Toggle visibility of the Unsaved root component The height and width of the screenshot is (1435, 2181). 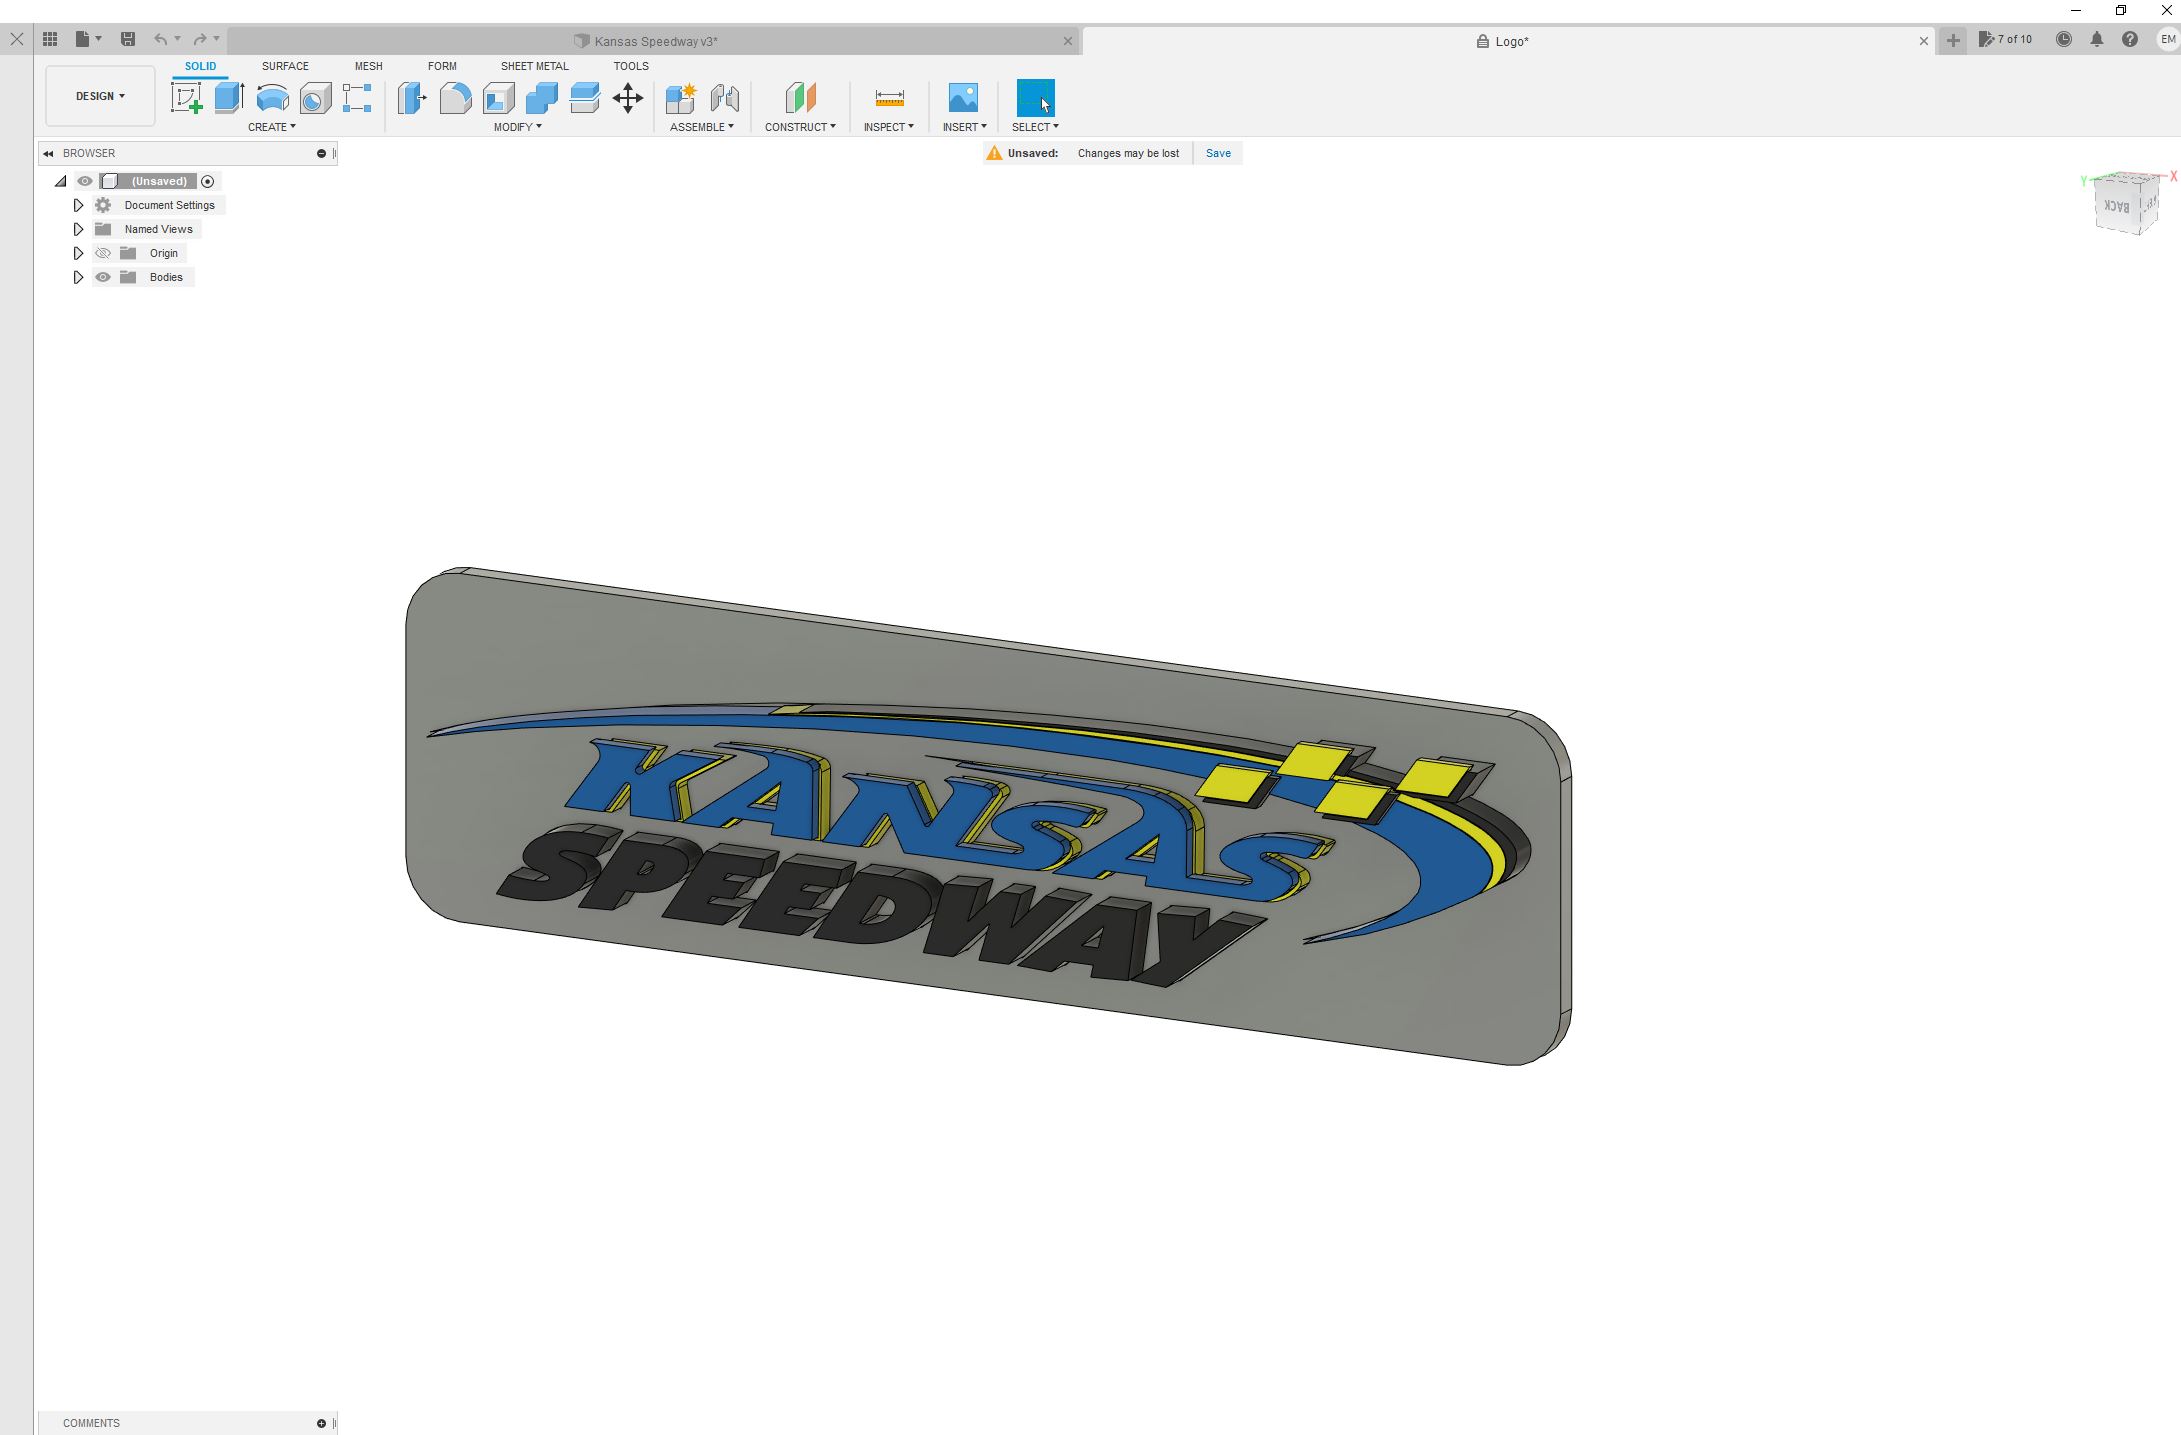point(85,181)
